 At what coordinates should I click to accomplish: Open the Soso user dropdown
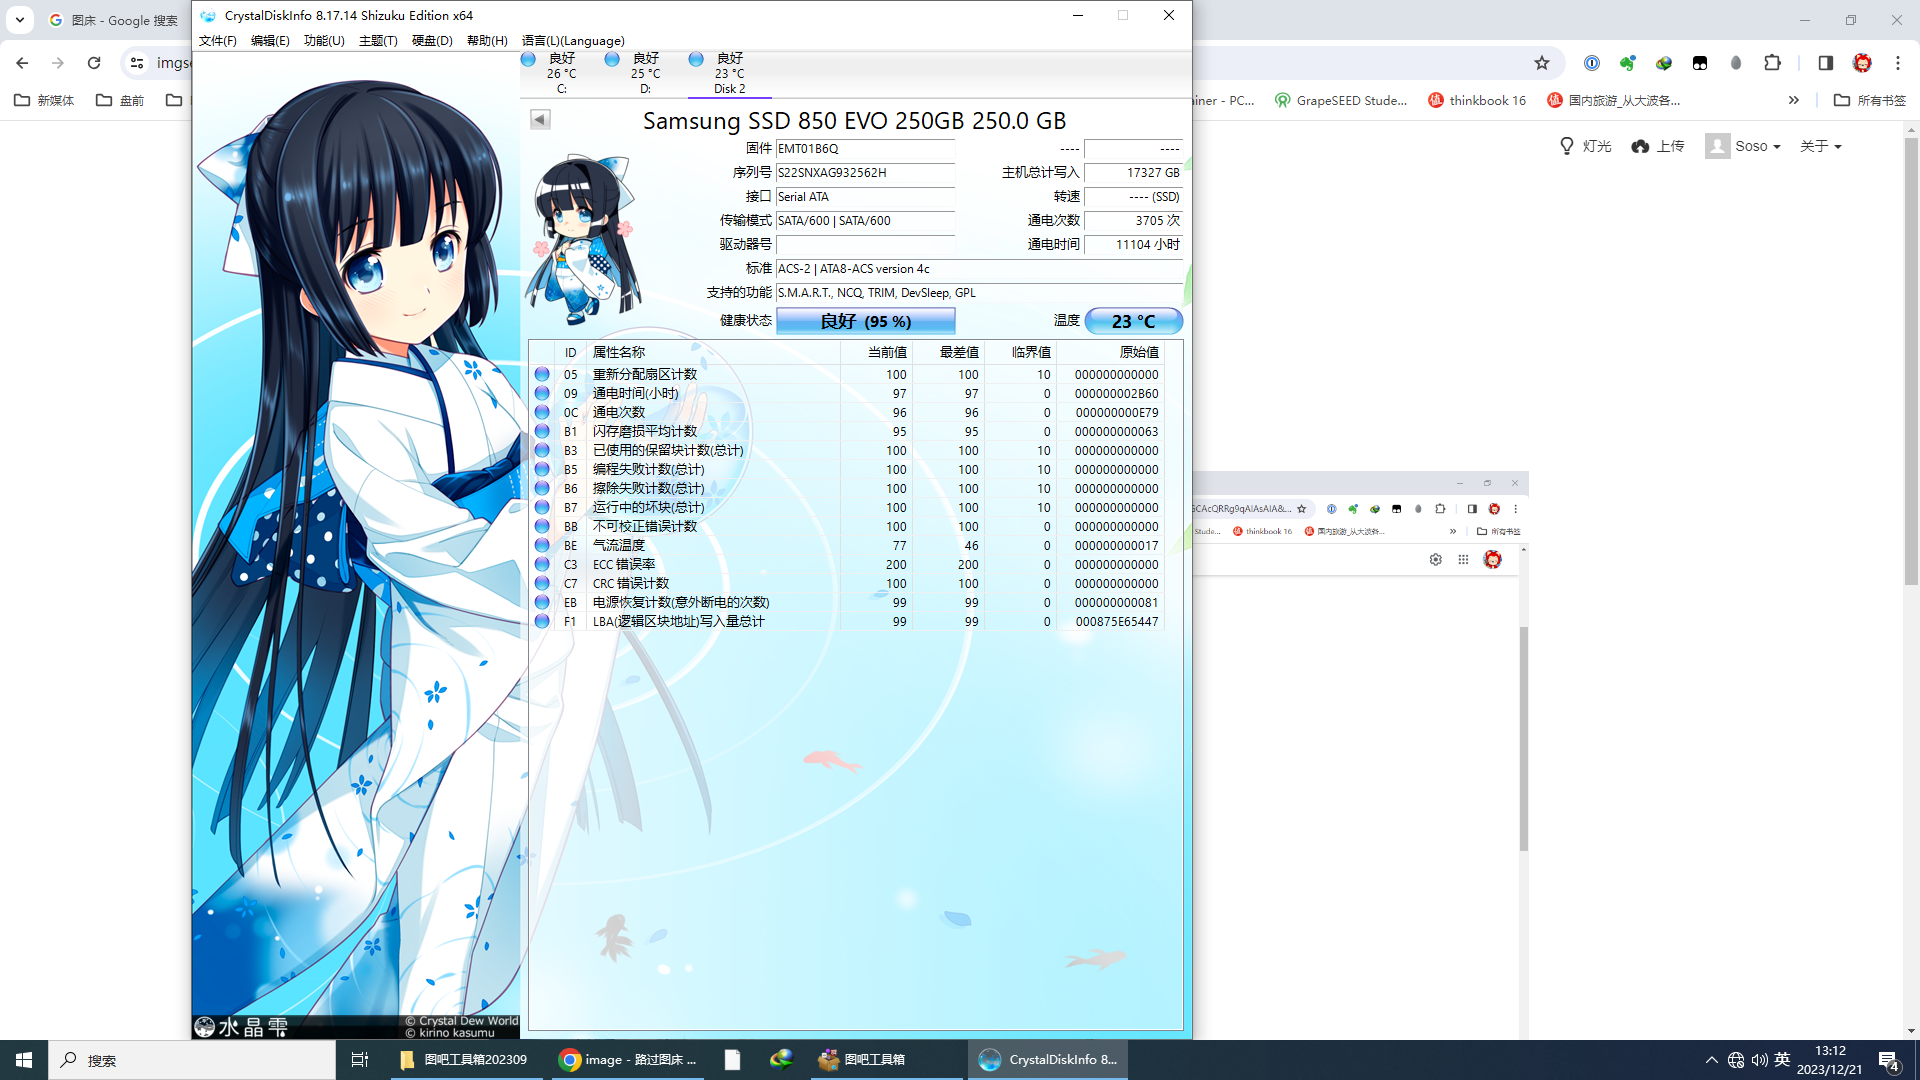1743,146
